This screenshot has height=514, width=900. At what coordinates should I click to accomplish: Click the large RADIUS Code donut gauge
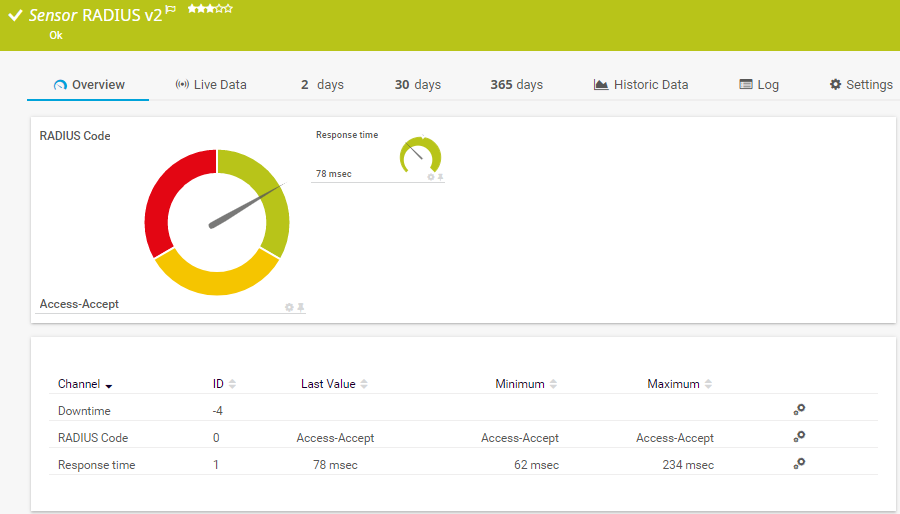[x=217, y=222]
